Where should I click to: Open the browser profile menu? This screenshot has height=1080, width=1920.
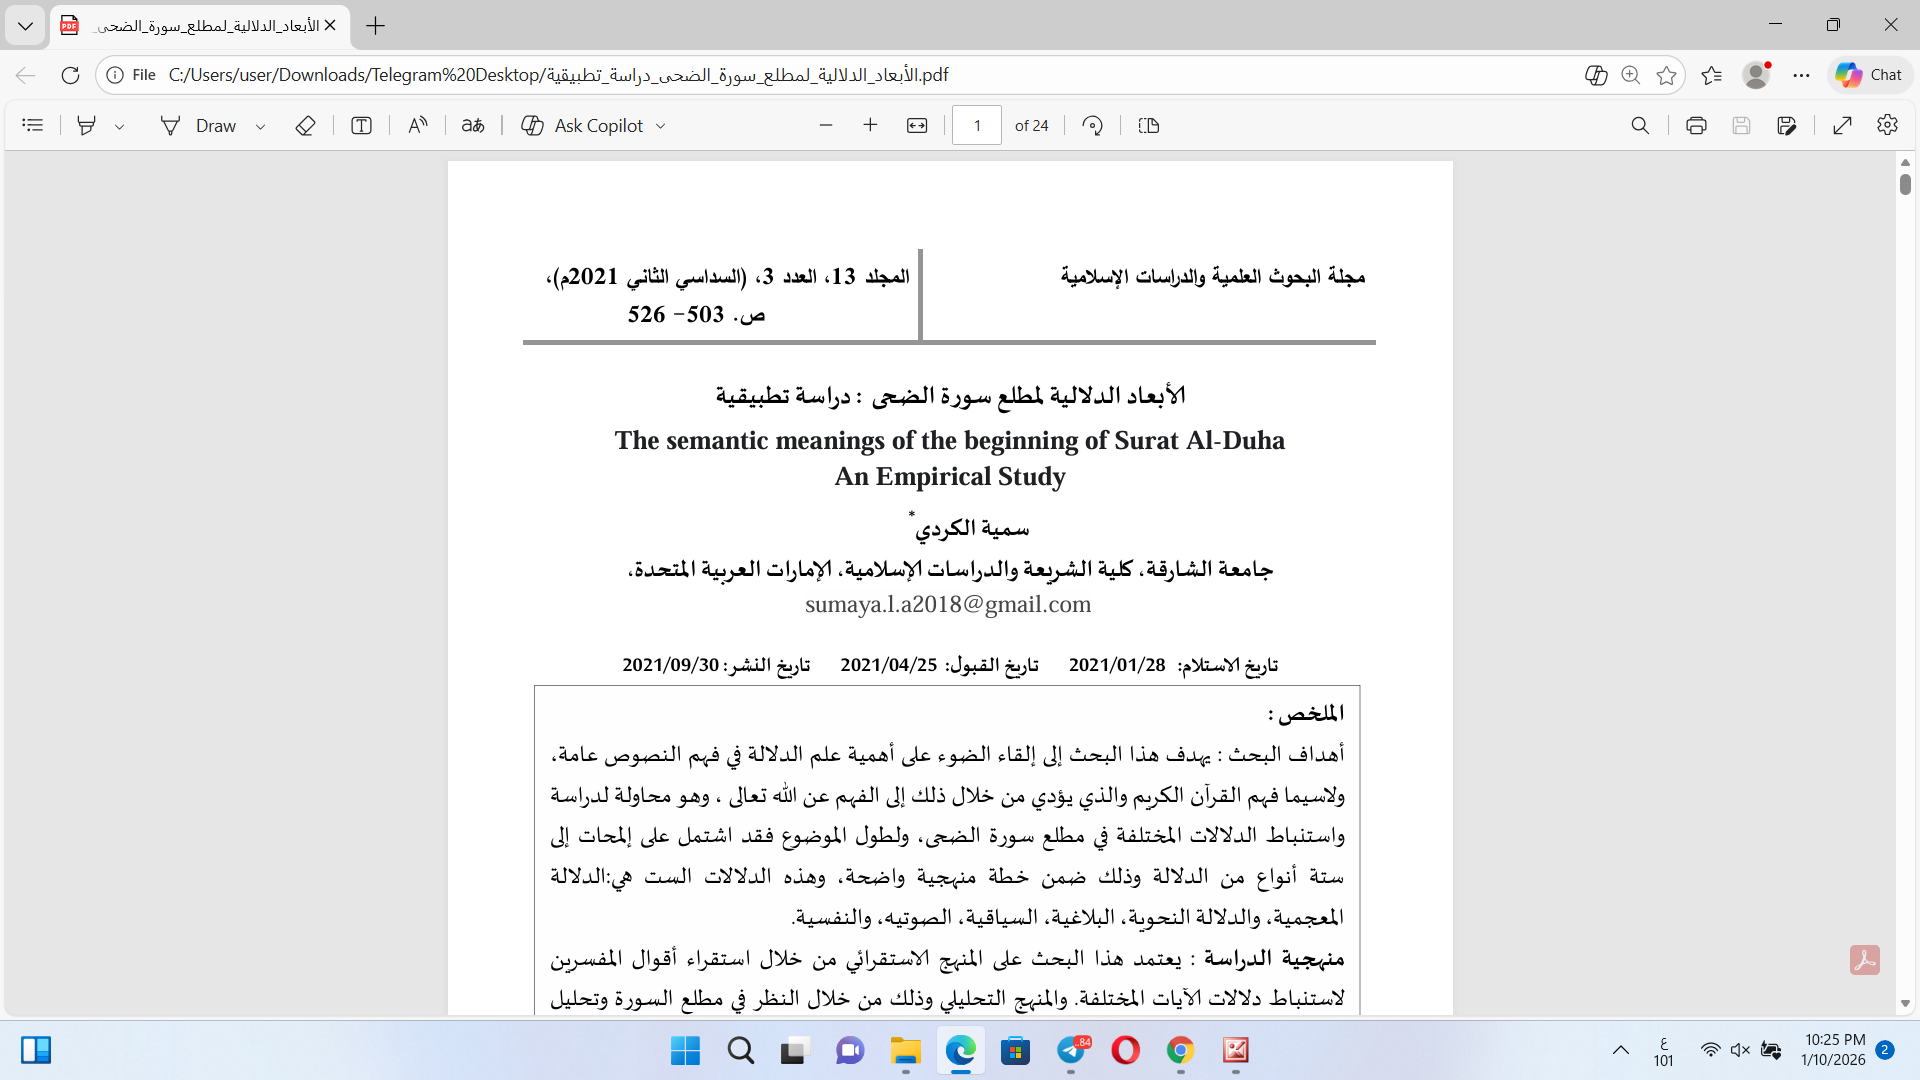point(1757,75)
